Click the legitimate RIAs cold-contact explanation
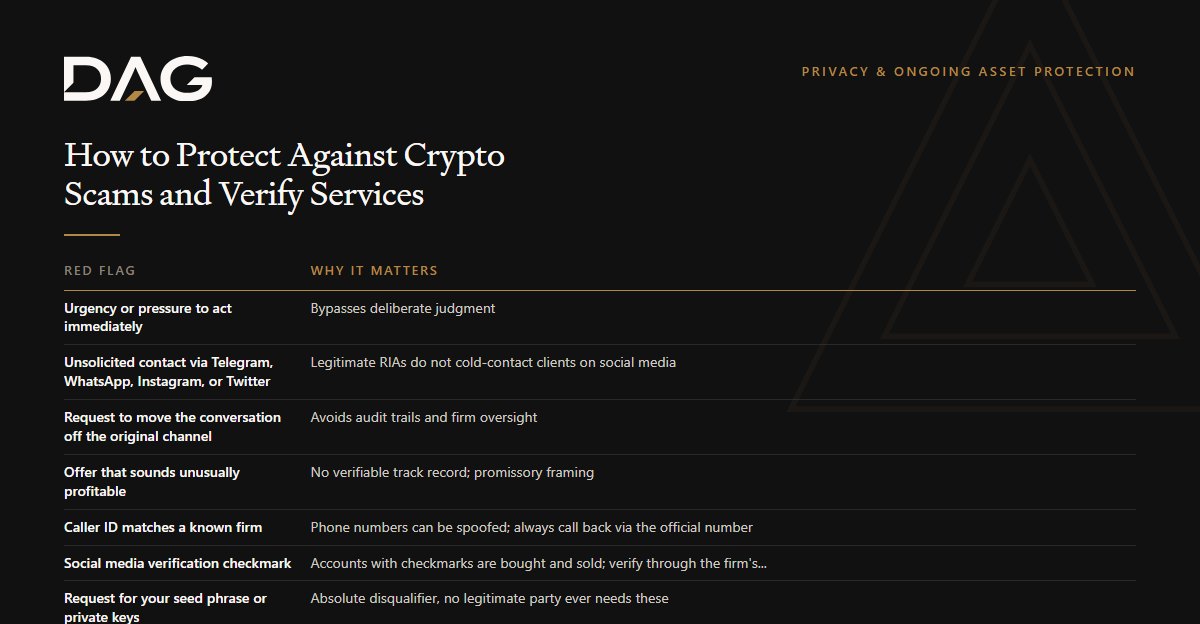The height and width of the screenshot is (624, 1200). click(493, 362)
